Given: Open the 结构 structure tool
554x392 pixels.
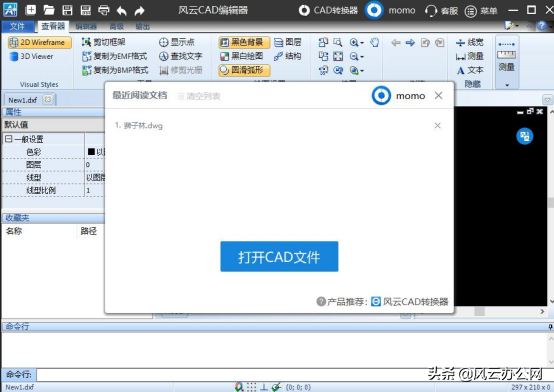Looking at the screenshot, I should pyautogui.click(x=288, y=56).
